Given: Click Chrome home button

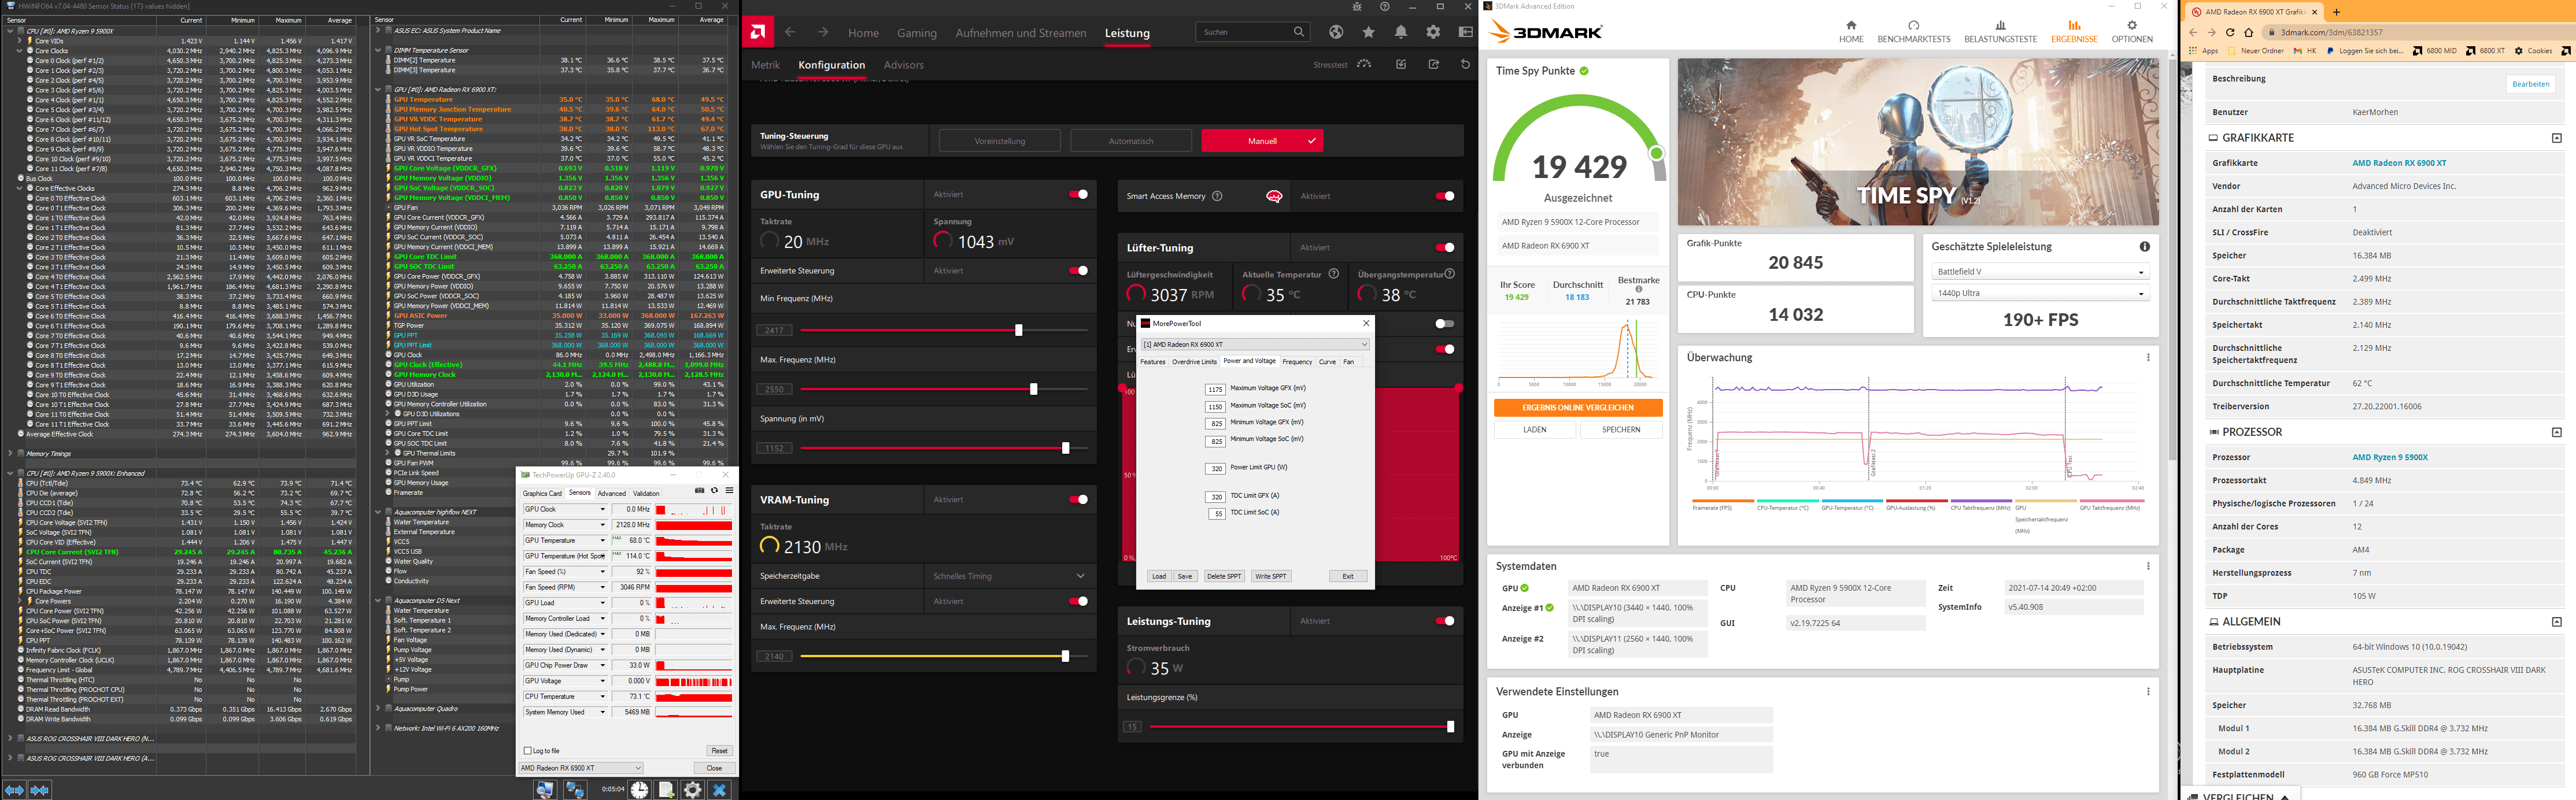Looking at the screenshot, I should (2249, 32).
